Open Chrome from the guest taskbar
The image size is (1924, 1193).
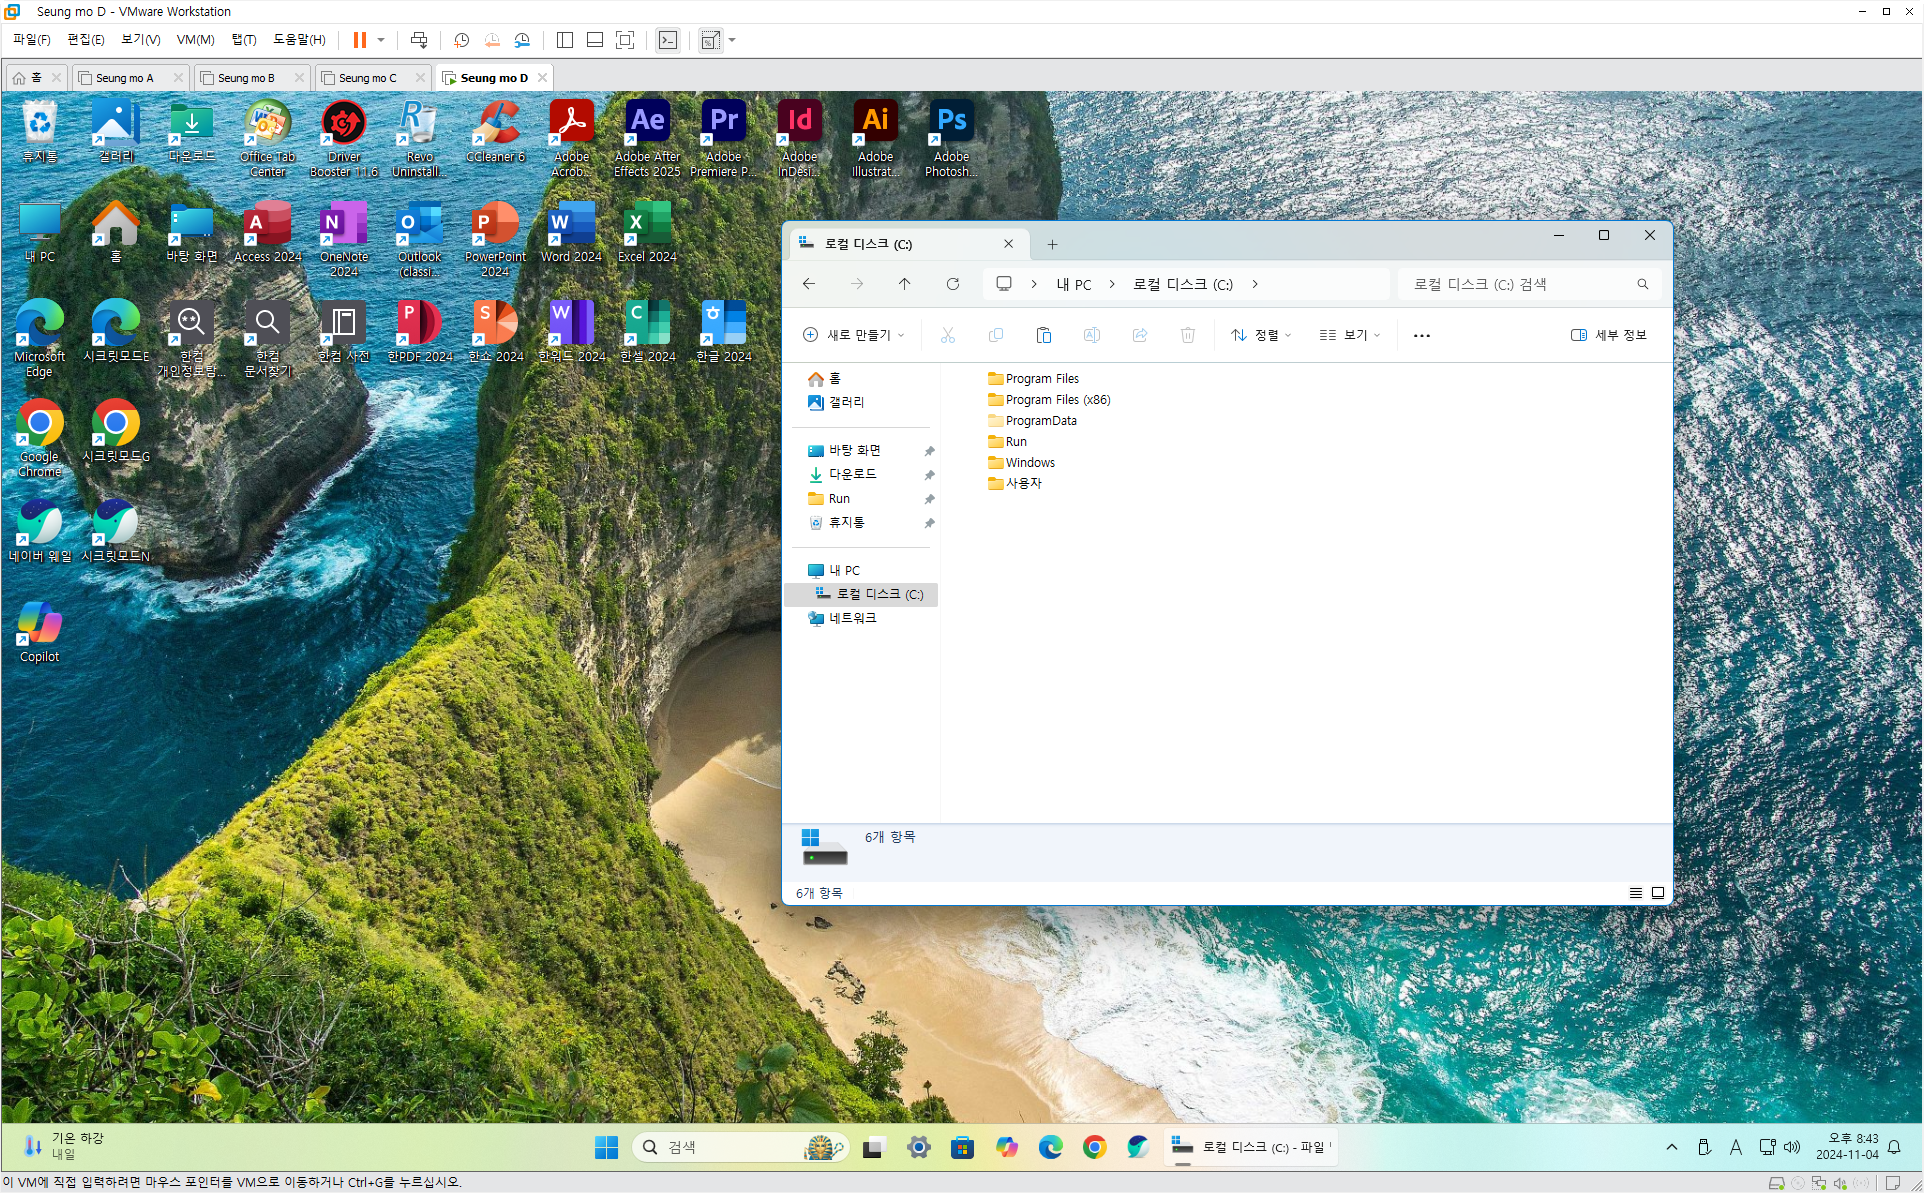1094,1147
